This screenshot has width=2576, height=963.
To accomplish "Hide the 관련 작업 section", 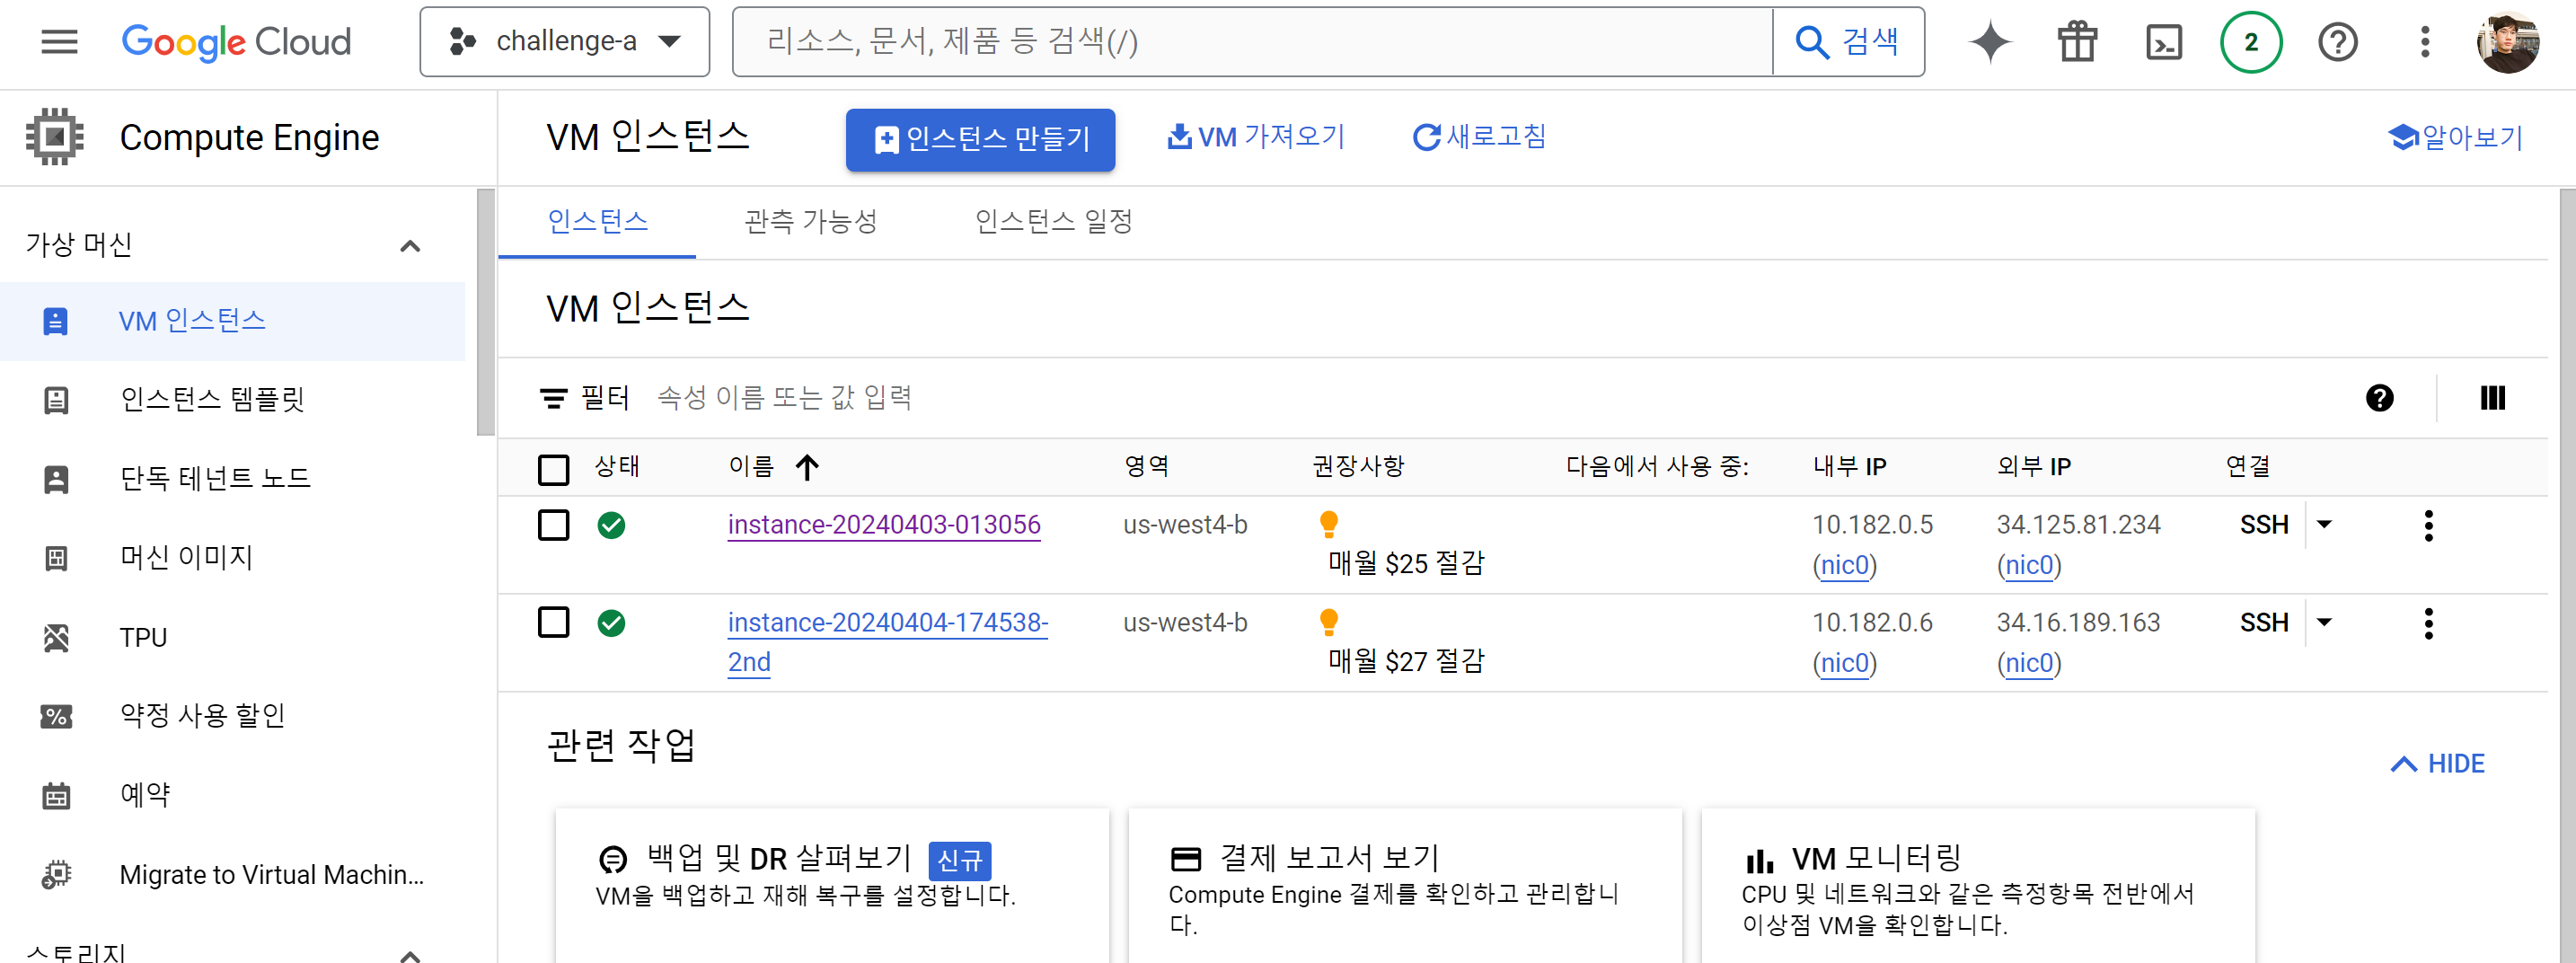I will click(x=2437, y=764).
